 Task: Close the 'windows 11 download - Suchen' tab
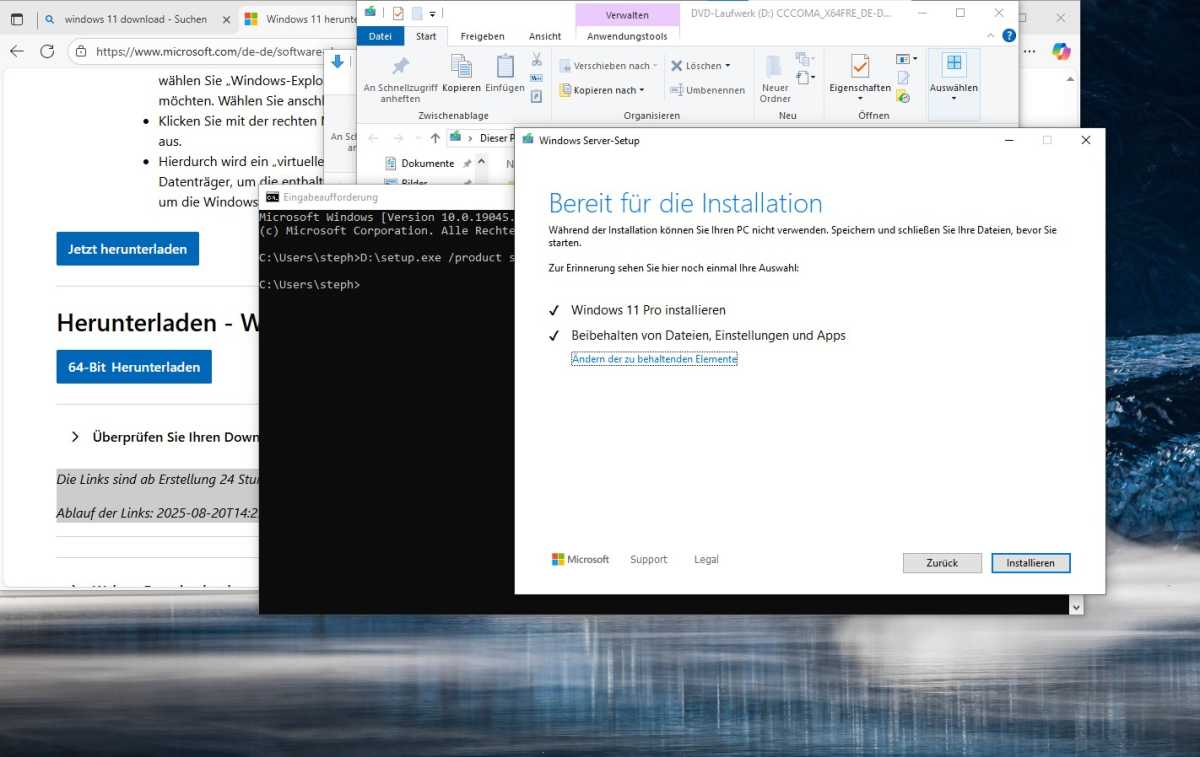pyautogui.click(x=224, y=19)
